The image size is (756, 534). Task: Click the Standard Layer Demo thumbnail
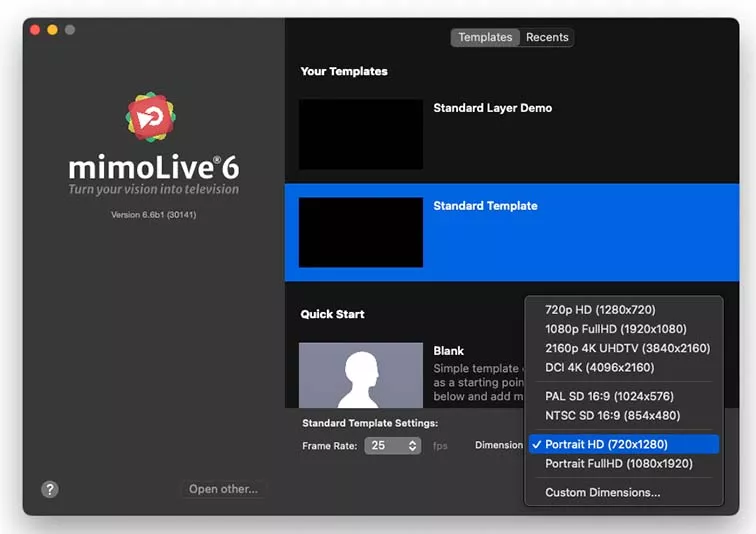point(361,134)
